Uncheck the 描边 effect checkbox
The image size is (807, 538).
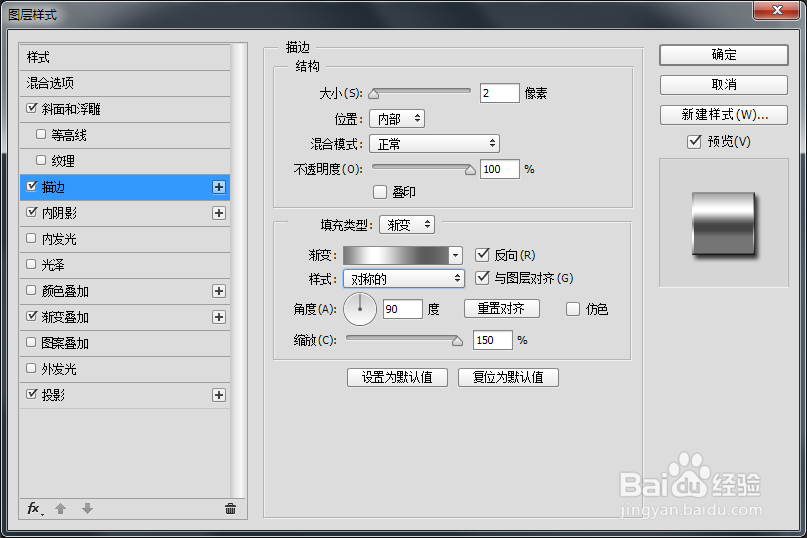[x=32, y=186]
